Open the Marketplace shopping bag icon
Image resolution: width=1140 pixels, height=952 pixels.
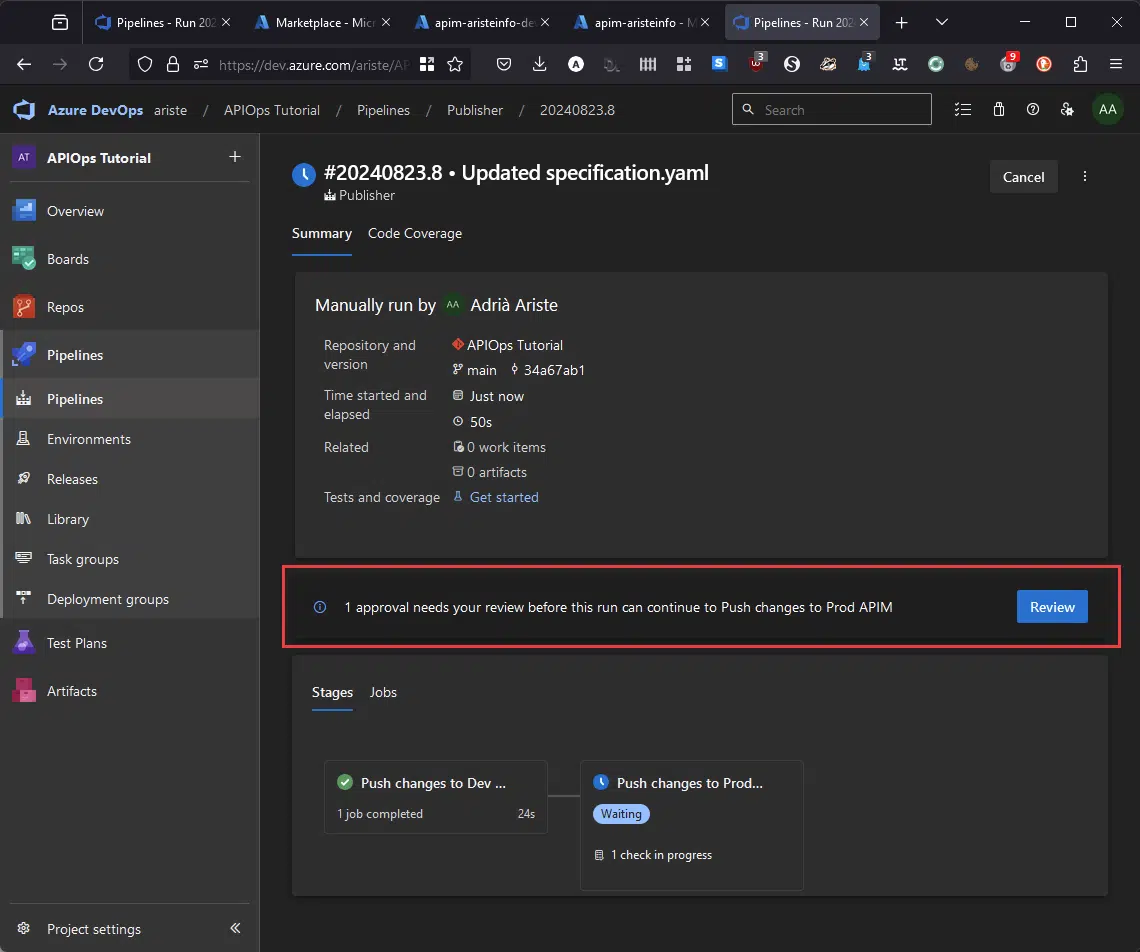[999, 110]
